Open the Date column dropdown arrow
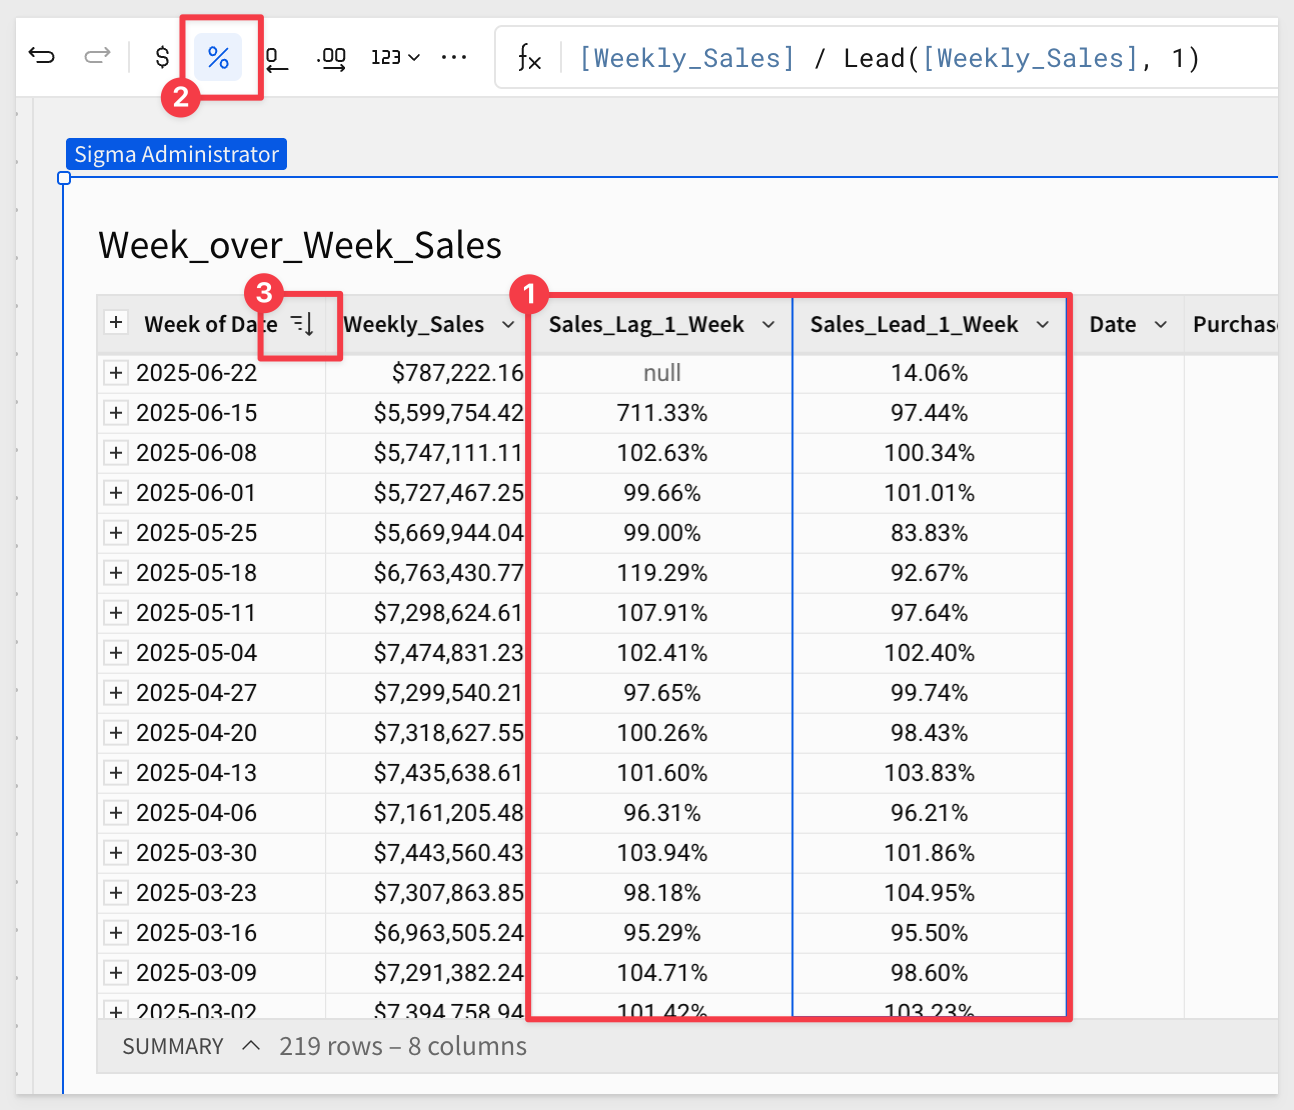This screenshot has width=1294, height=1110. [1160, 325]
